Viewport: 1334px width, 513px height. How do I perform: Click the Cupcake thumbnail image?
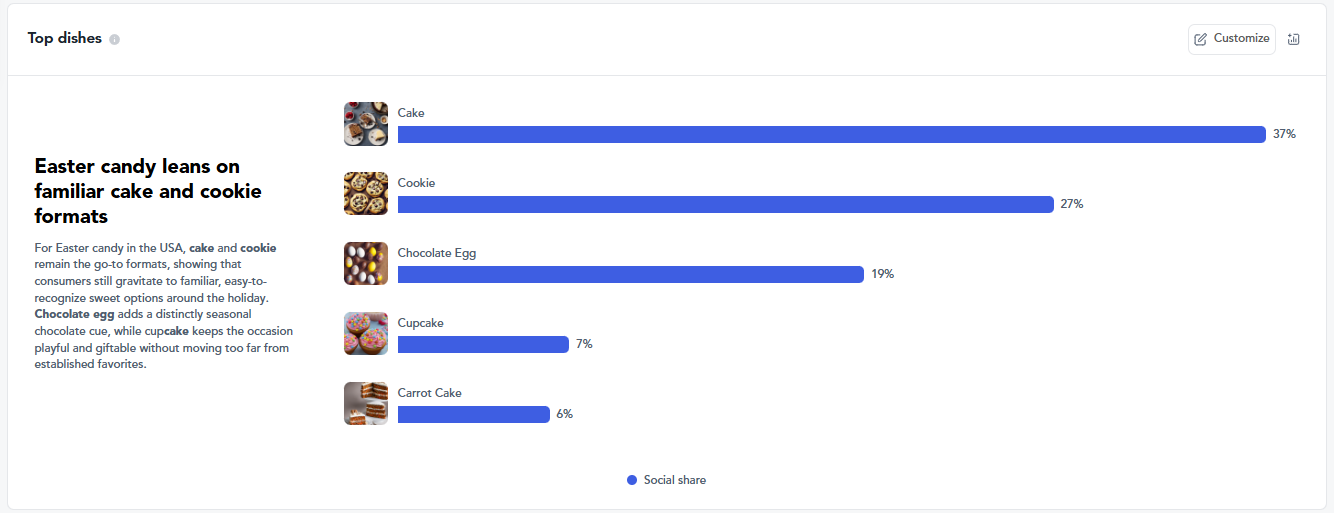[x=366, y=334]
